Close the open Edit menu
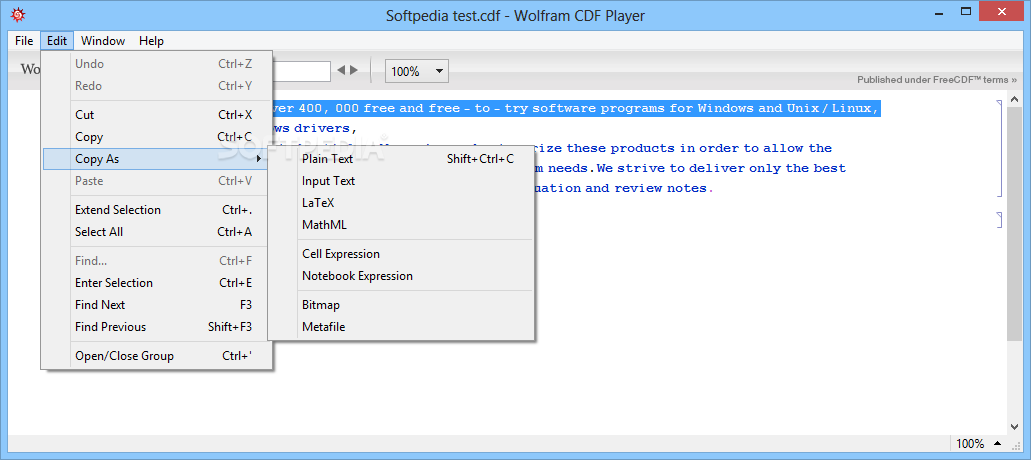 pos(57,41)
